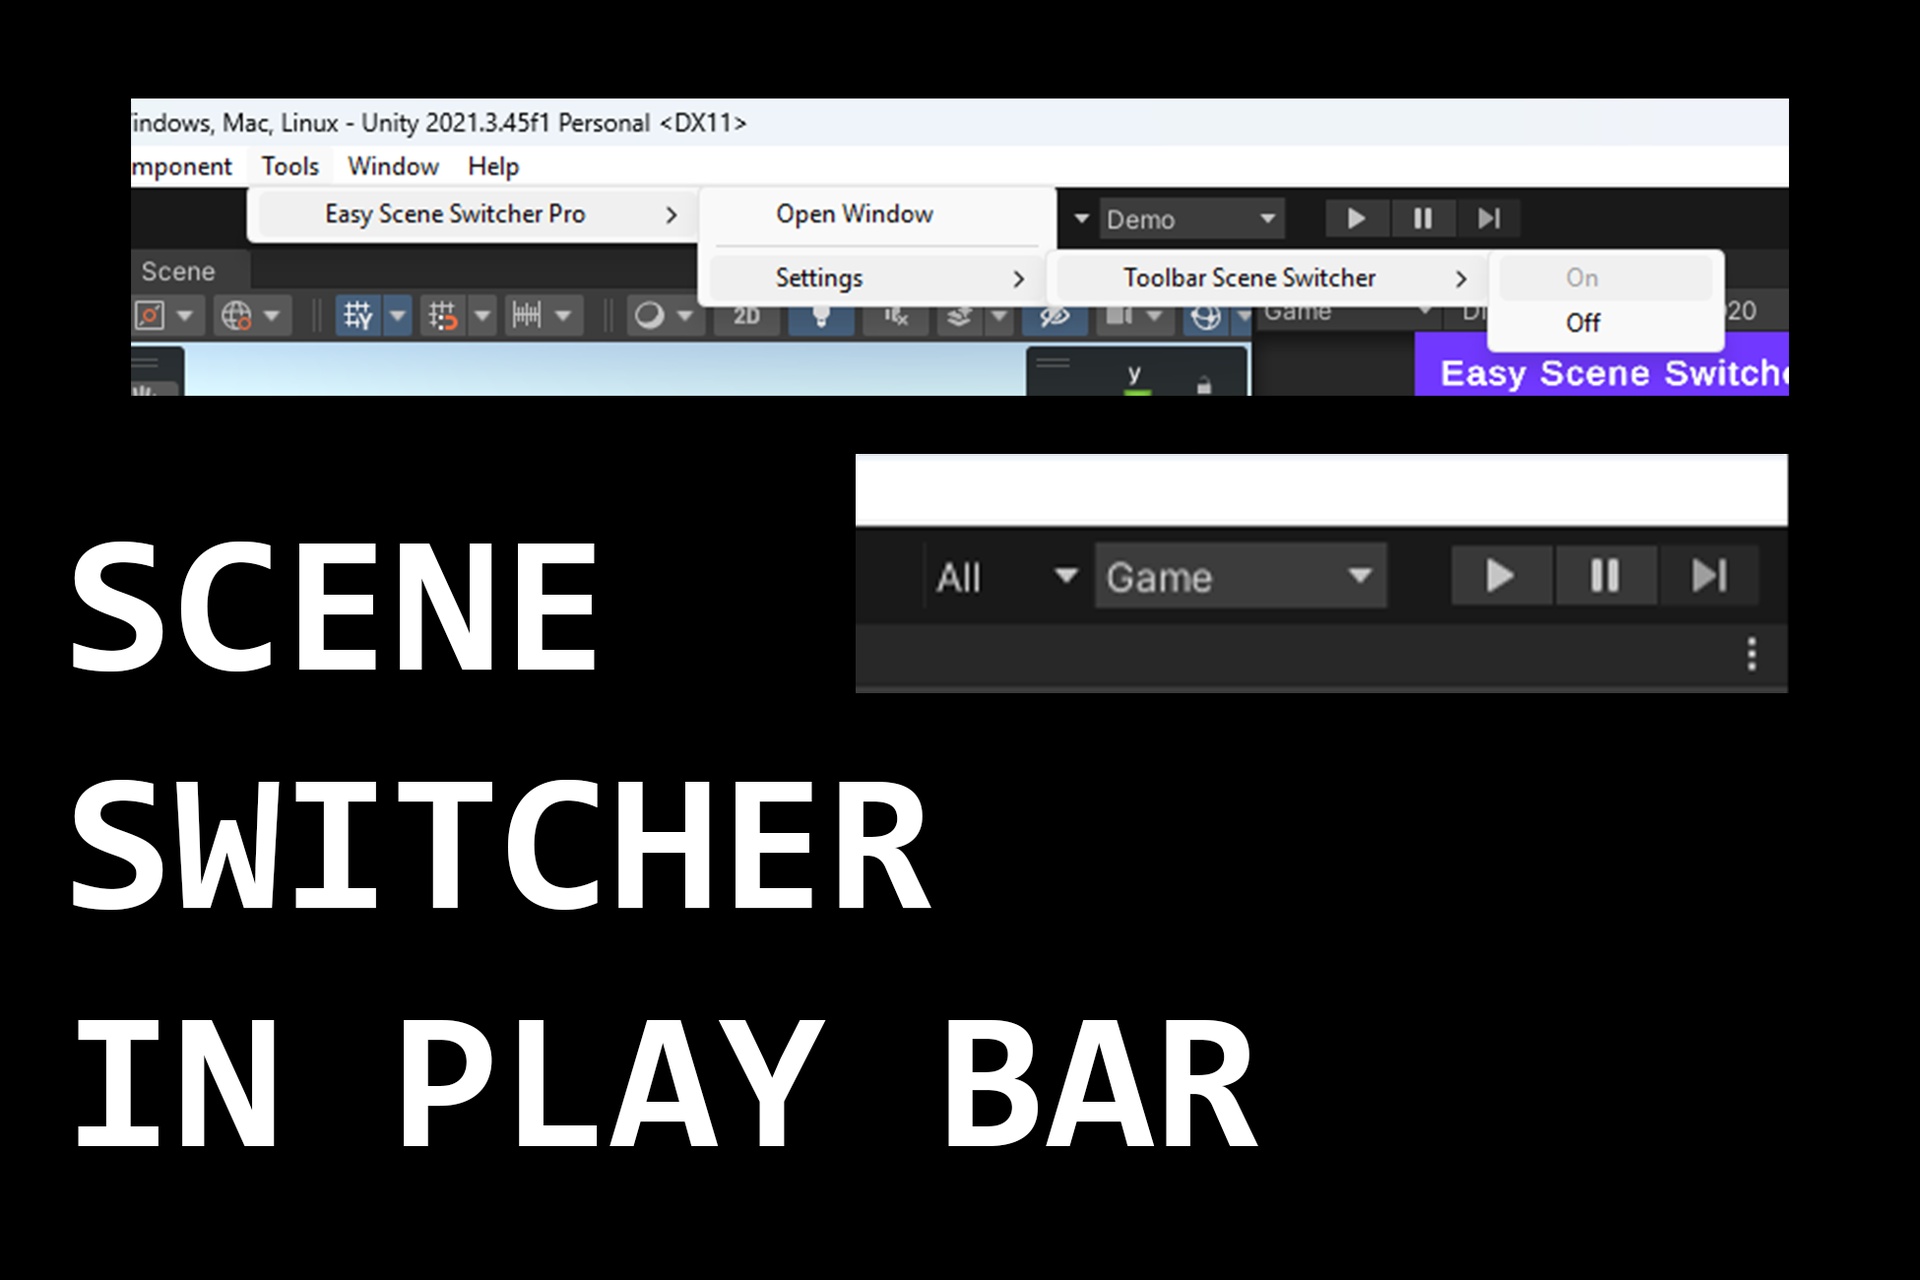Toggle scene lighting bulb icon

coord(821,318)
